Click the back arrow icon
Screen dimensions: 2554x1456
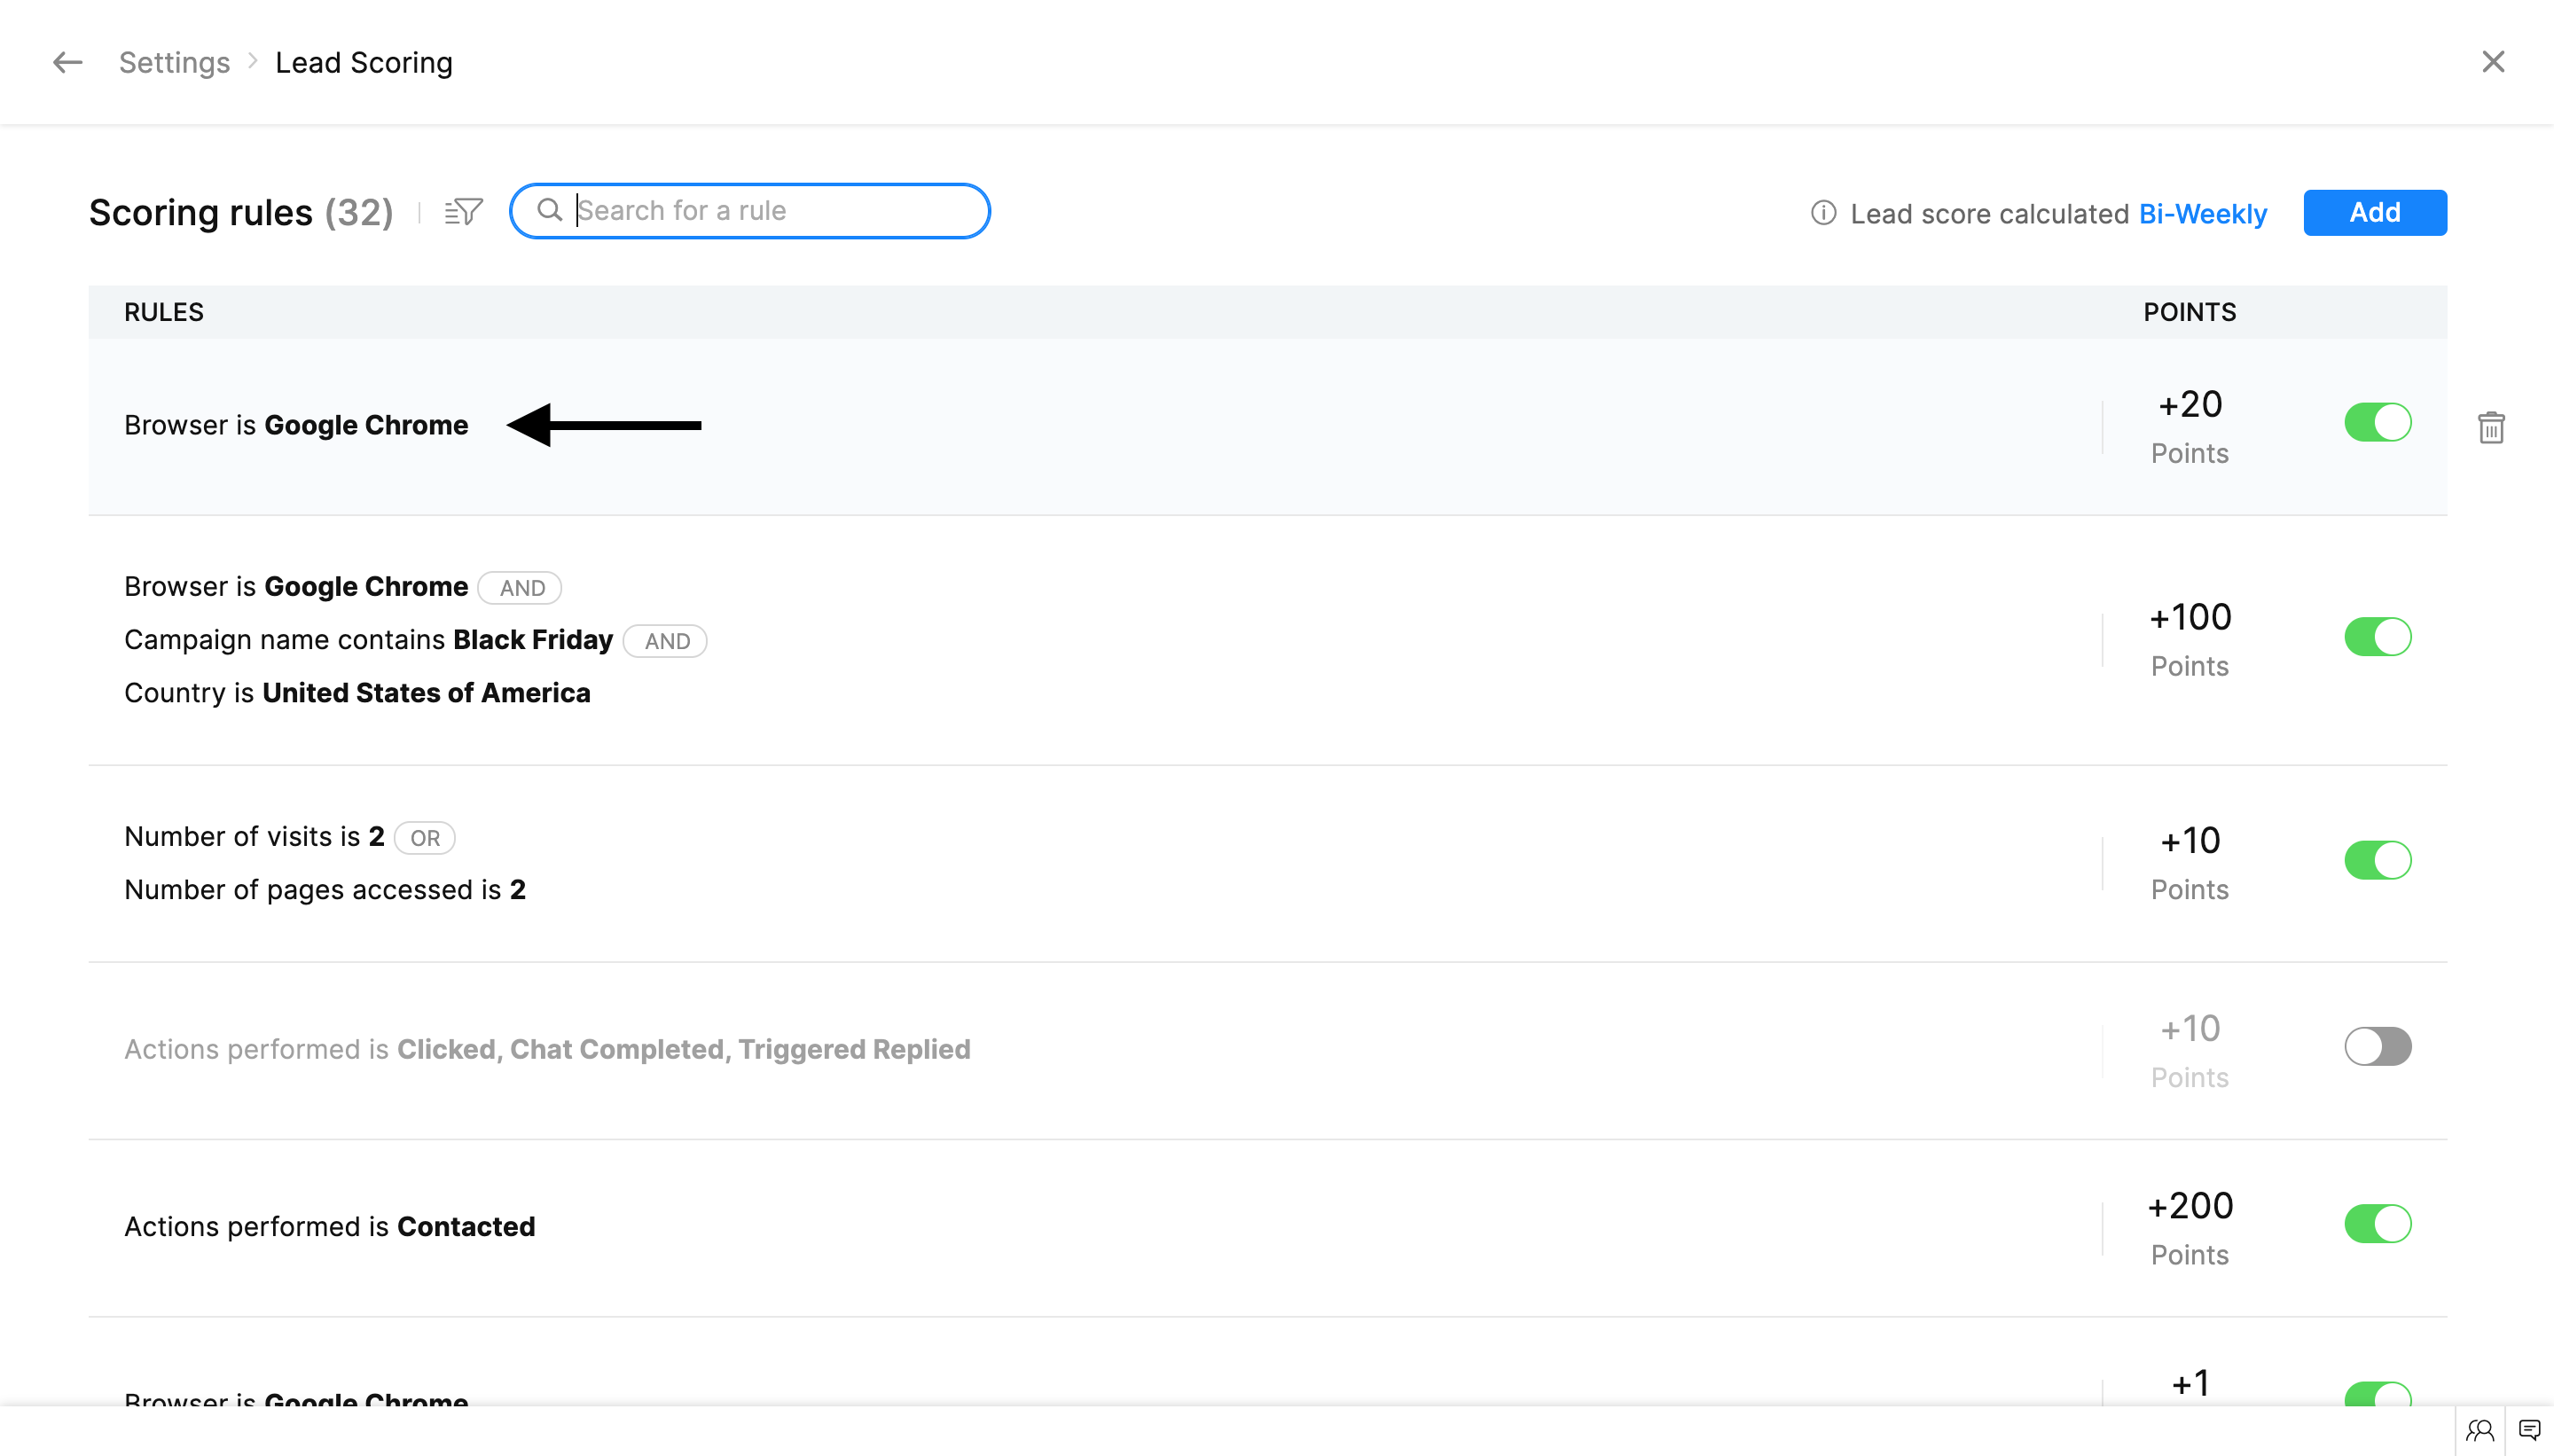point(67,62)
